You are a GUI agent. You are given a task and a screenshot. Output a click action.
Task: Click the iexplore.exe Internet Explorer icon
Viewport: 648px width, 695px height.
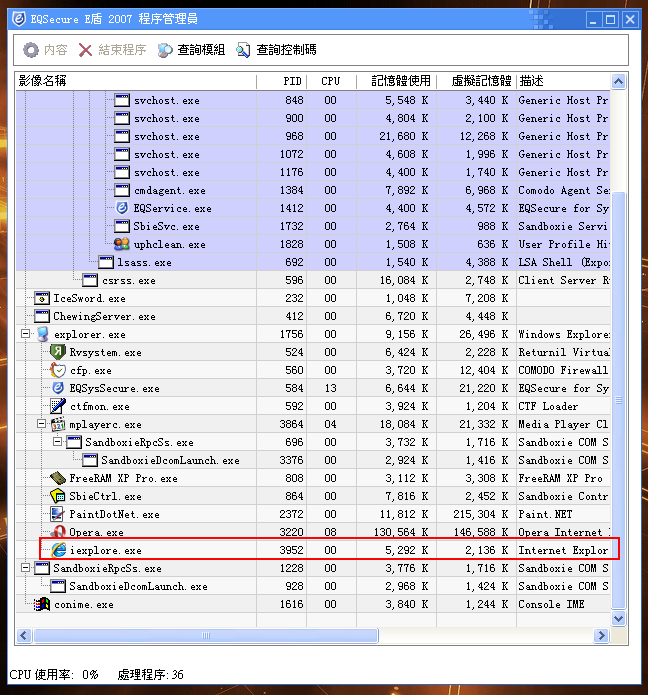58,550
